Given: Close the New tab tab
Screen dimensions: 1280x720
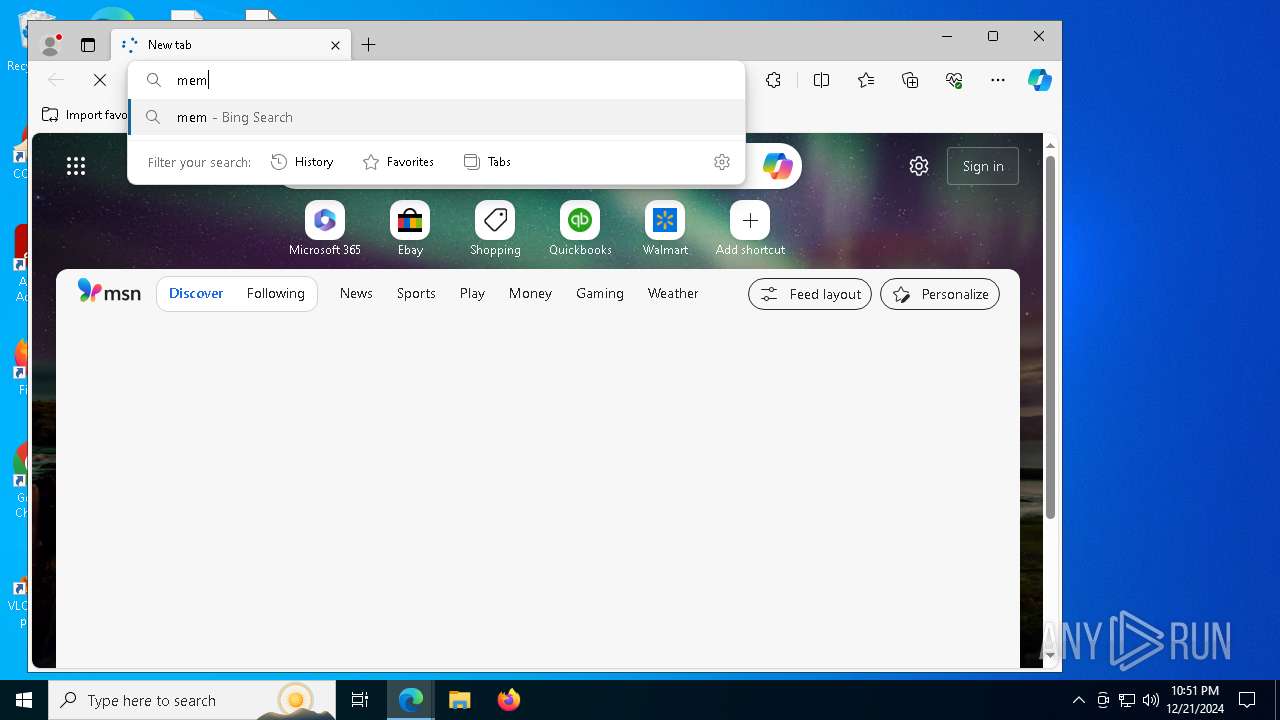Looking at the screenshot, I should tap(335, 45).
